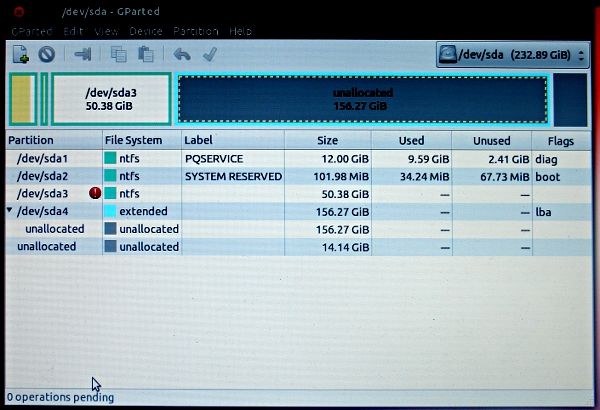Select the unallocated 156.27 GiB block in disk map
Viewport: 600px width, 410px height.
pyautogui.click(x=363, y=99)
